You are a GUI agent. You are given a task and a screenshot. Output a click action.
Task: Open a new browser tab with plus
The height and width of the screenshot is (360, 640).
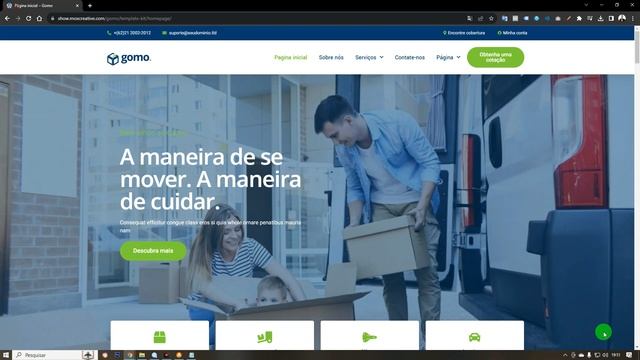point(90,6)
